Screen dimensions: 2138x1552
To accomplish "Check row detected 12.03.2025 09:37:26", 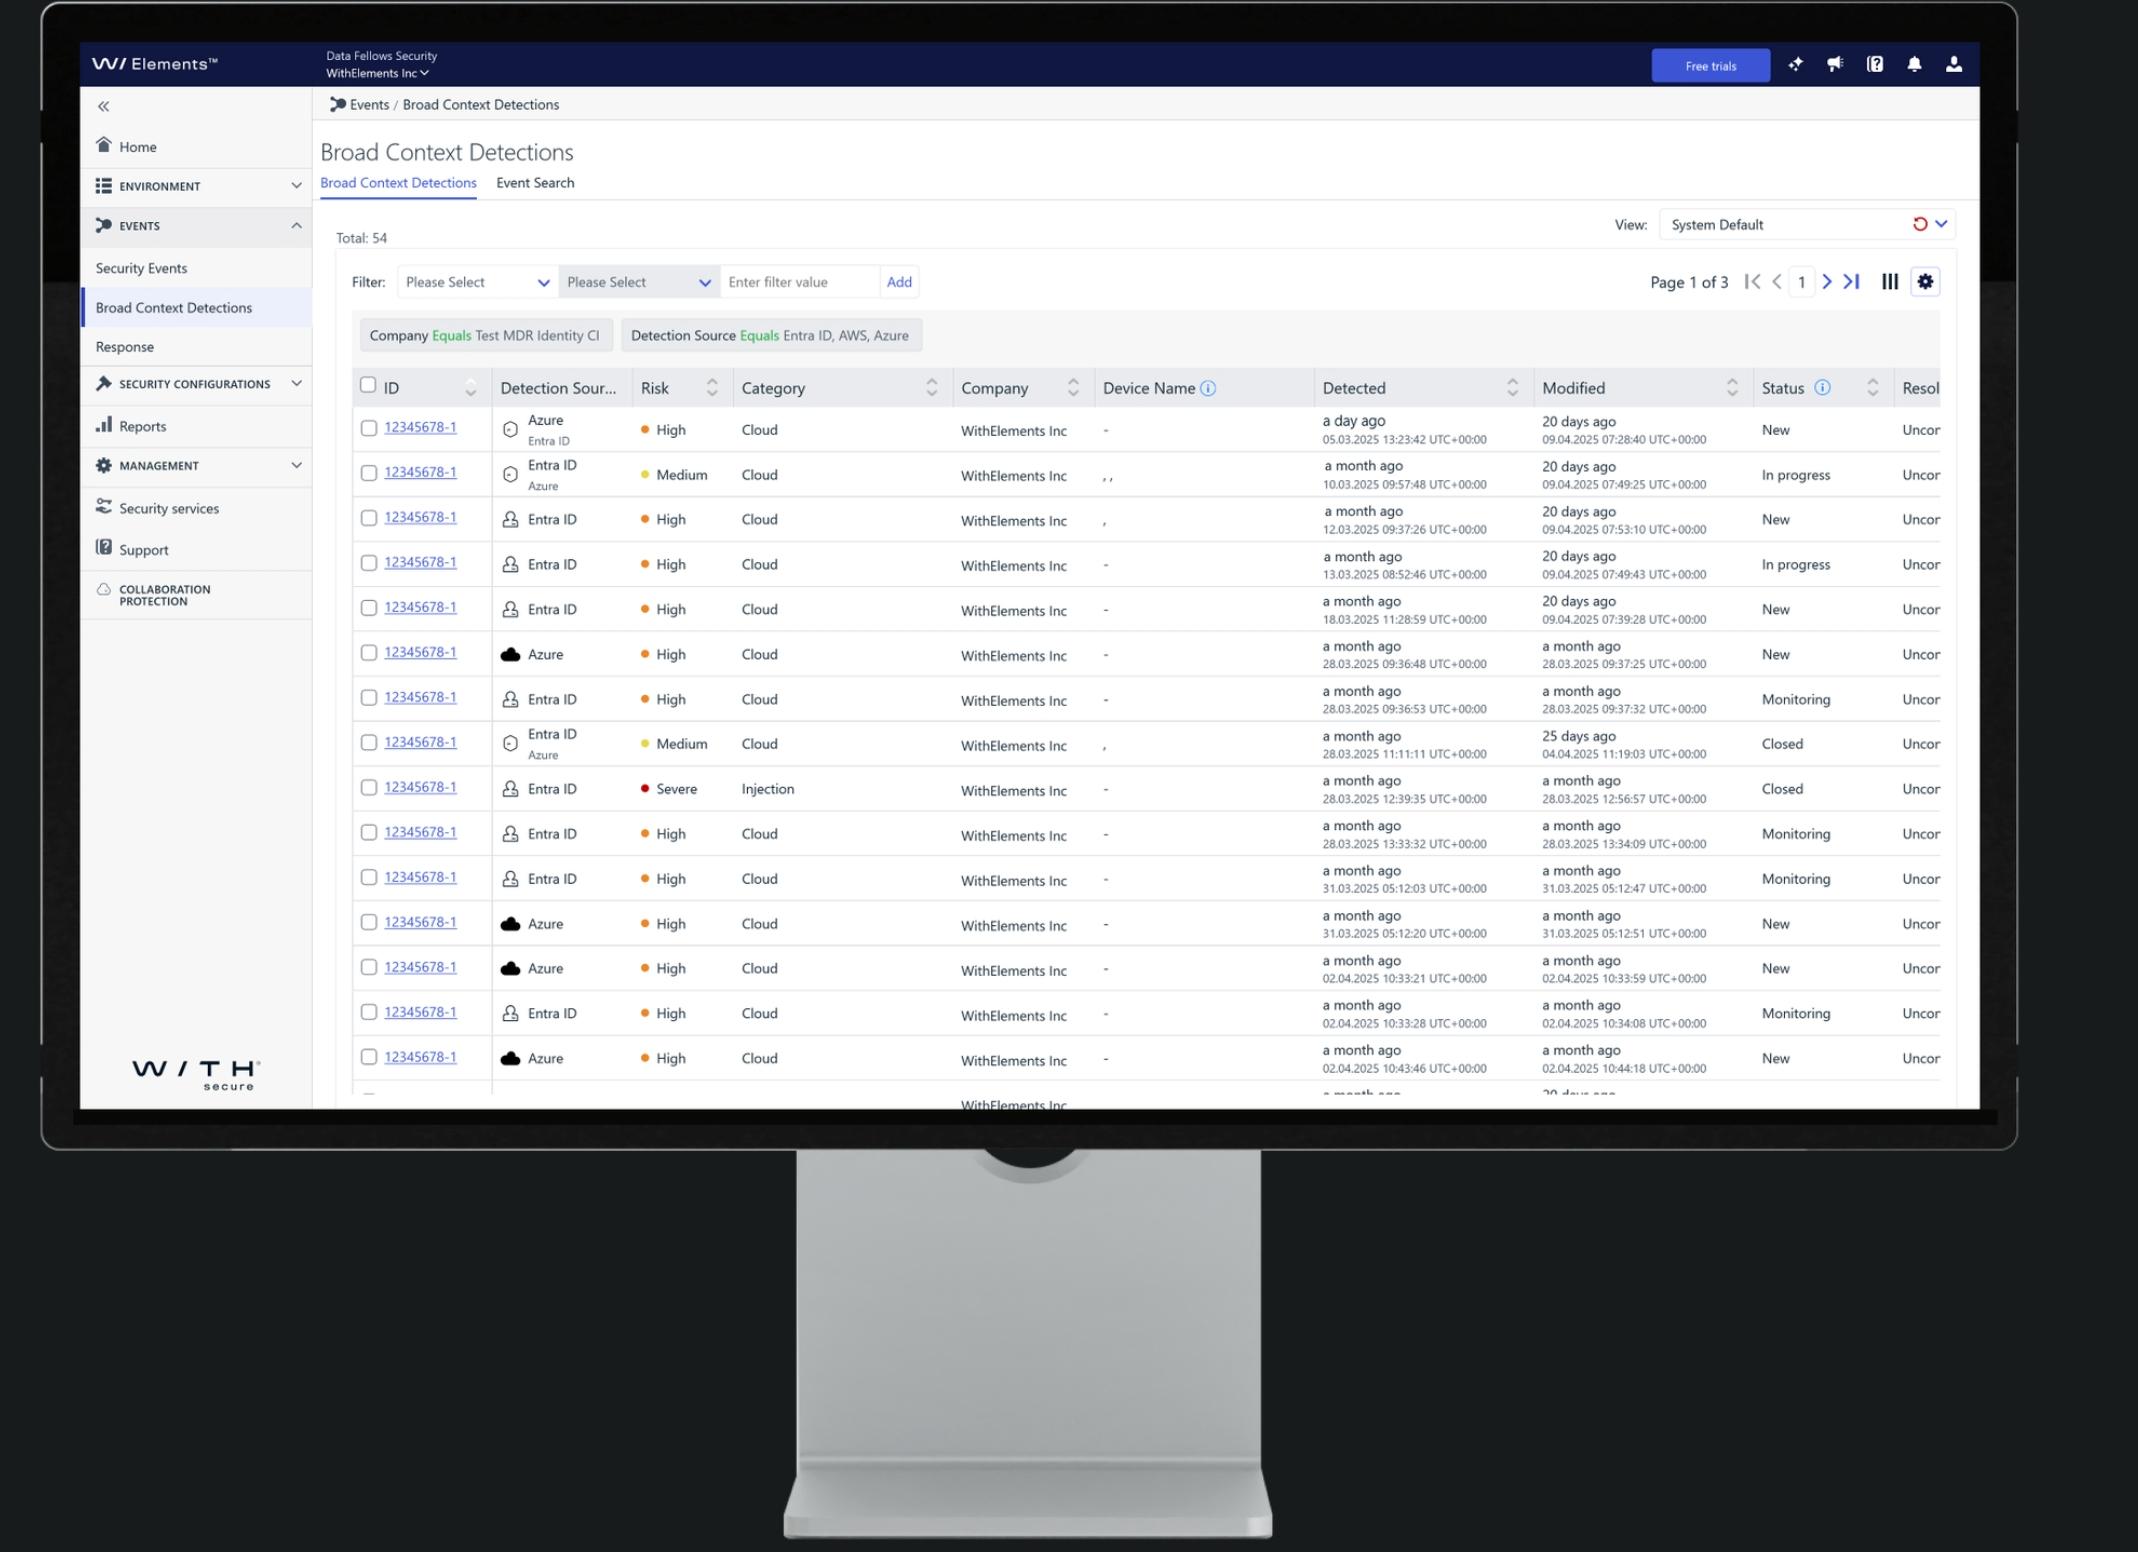I will (369, 518).
